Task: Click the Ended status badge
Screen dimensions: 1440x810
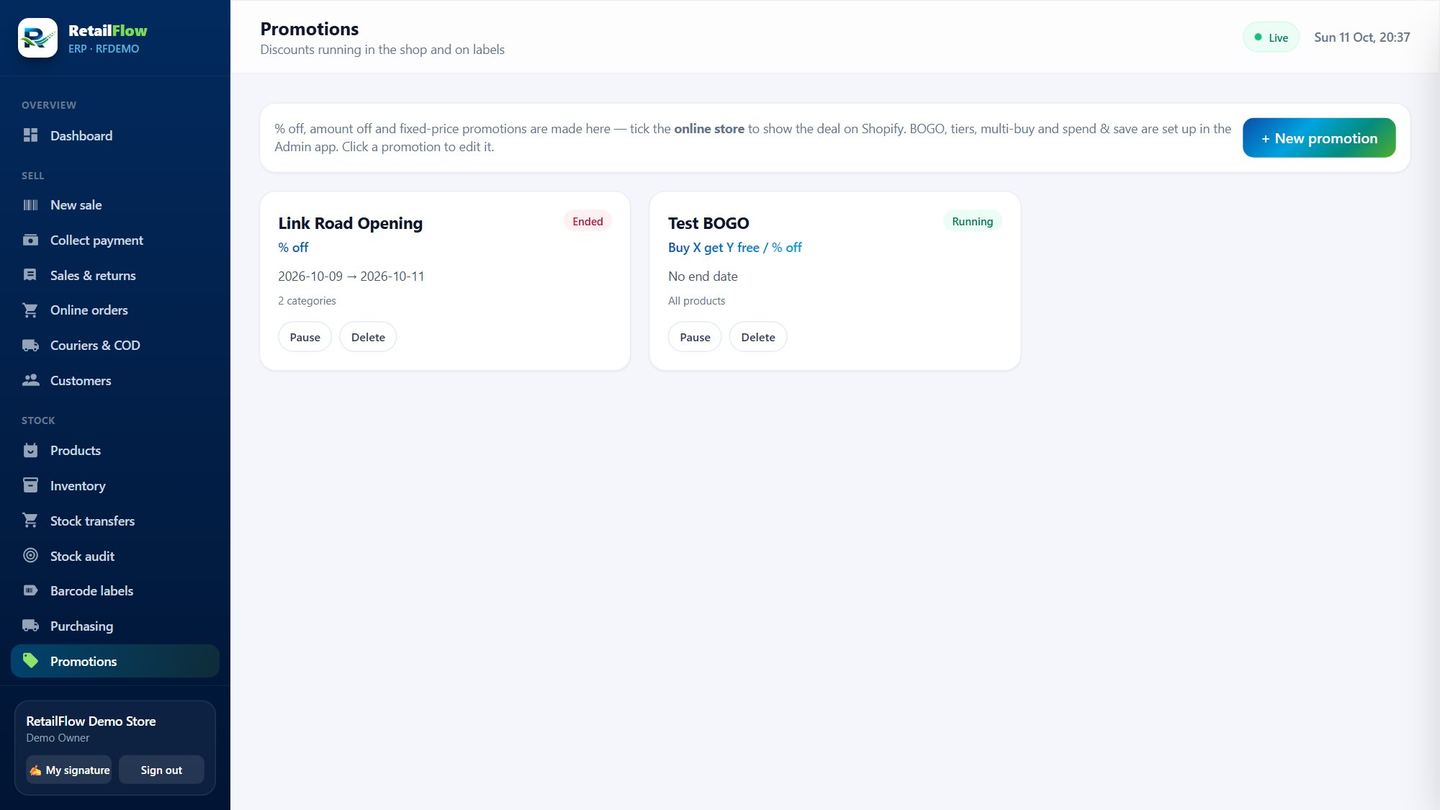Action: point(588,221)
